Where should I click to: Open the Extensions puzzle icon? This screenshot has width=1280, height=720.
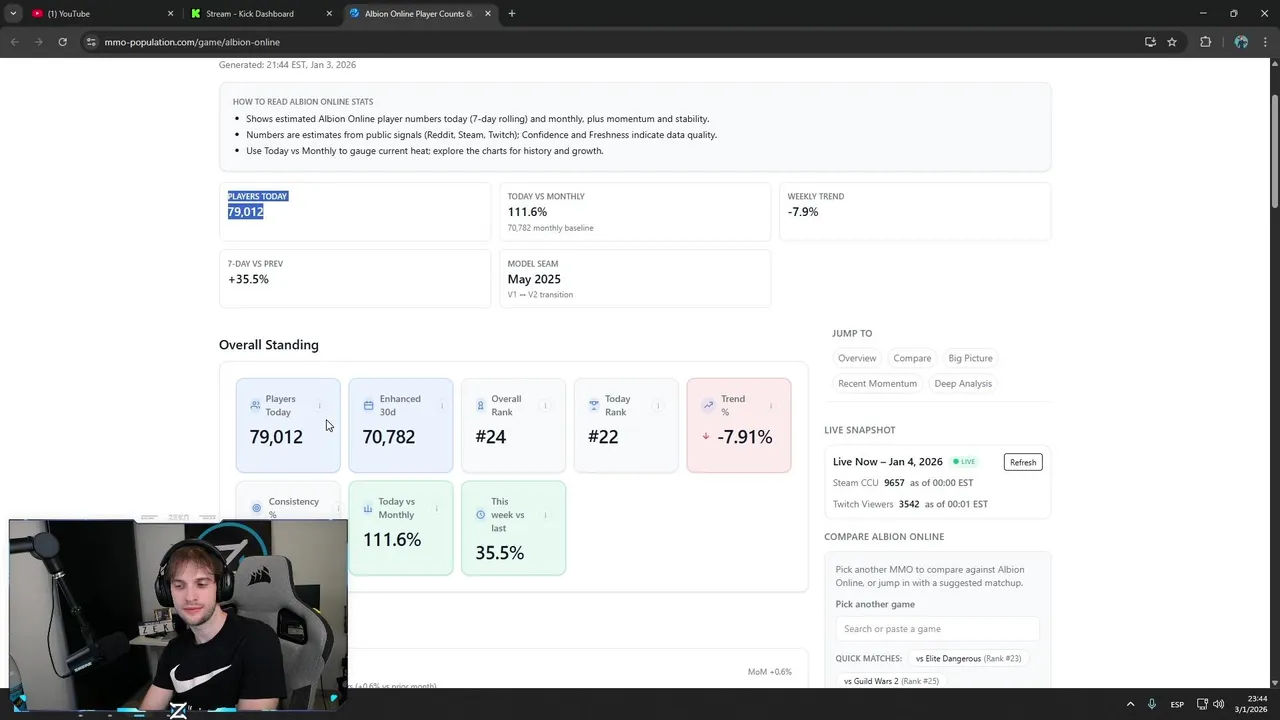click(x=1205, y=42)
